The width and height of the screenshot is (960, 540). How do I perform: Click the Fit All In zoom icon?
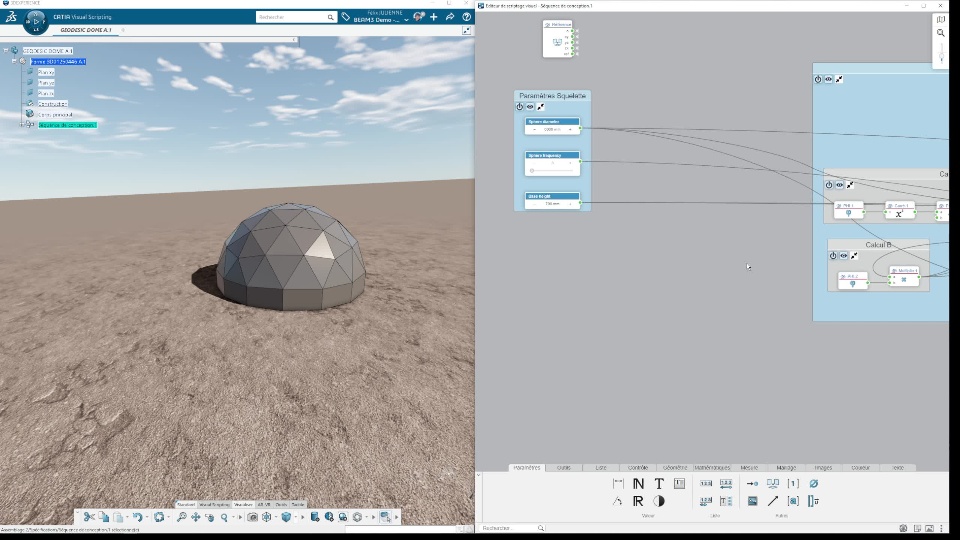click(x=181, y=517)
